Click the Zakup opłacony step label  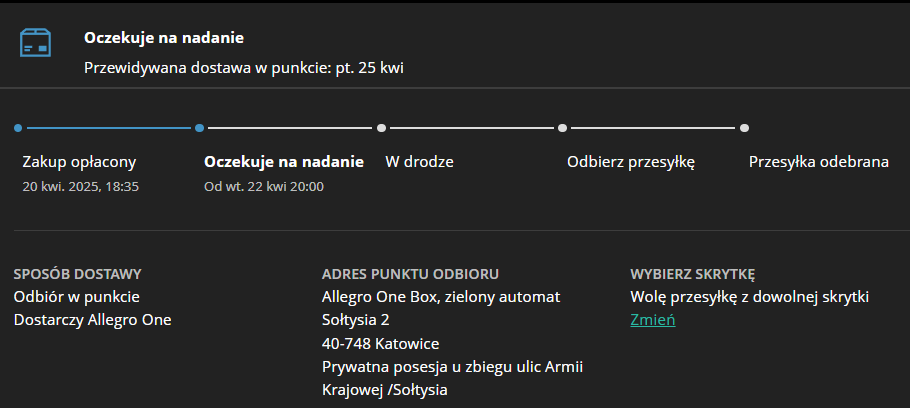79,161
